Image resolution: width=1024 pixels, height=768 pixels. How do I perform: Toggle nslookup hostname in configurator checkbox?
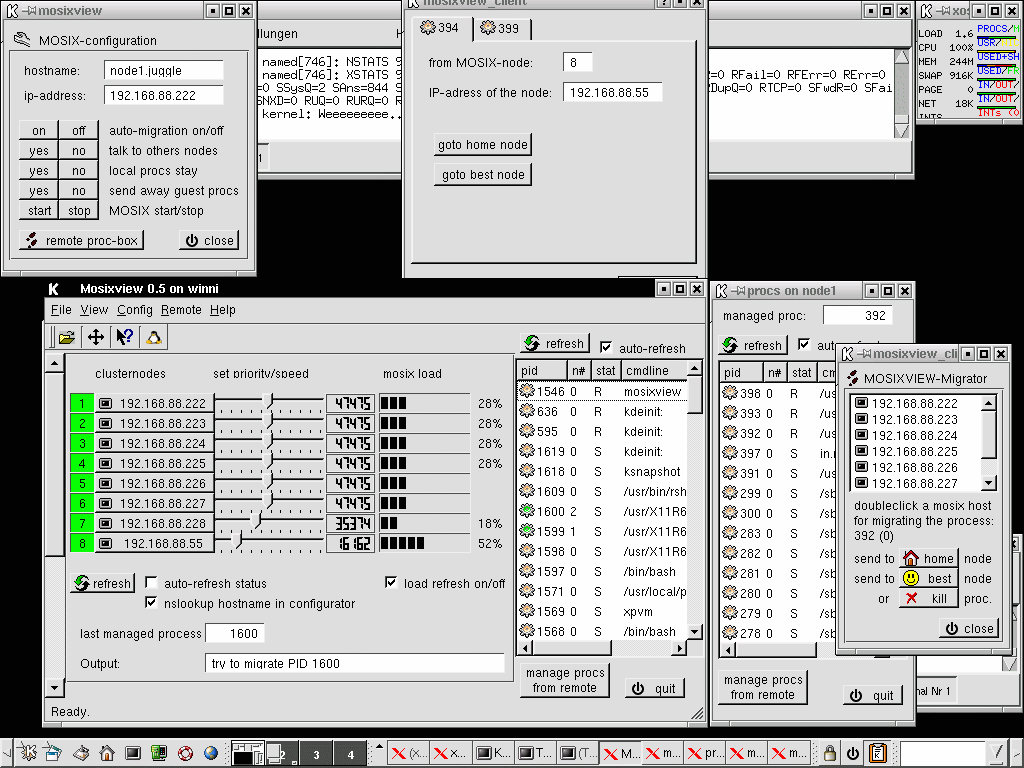pyautogui.click(x=151, y=602)
